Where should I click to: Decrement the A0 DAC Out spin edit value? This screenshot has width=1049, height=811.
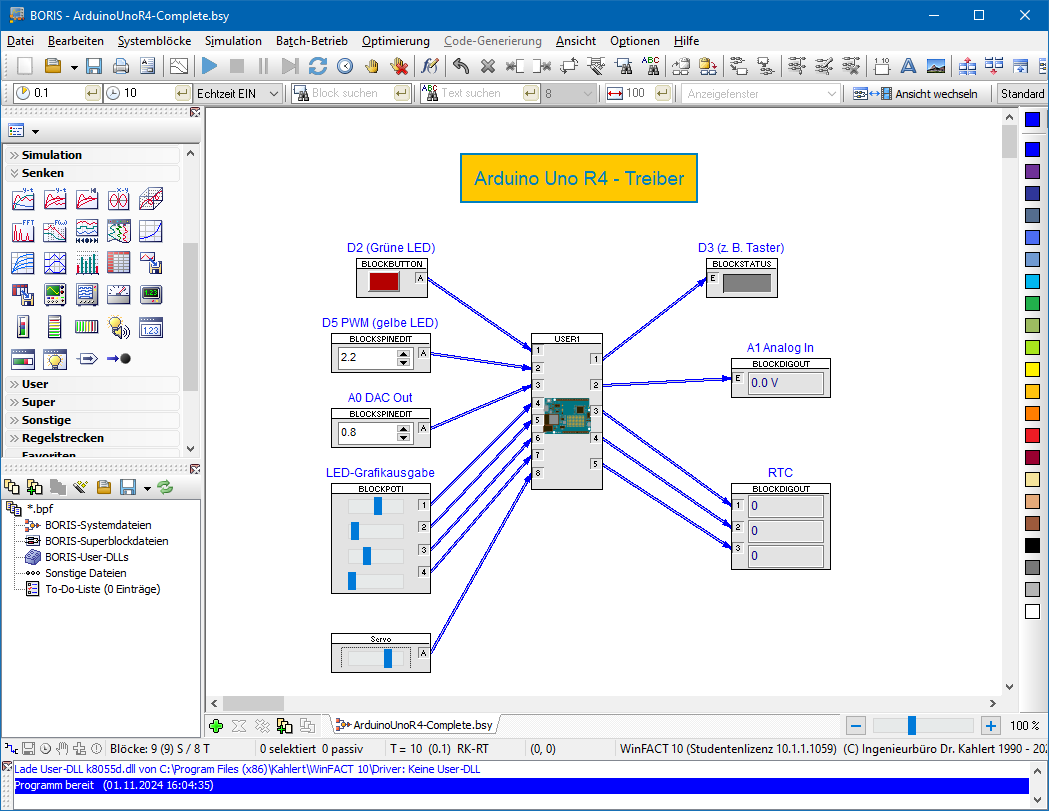point(403,437)
